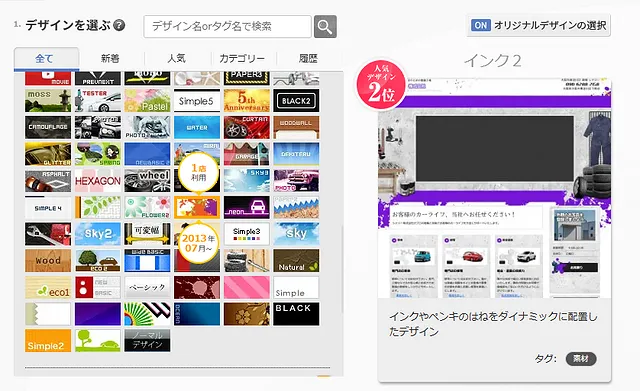Choose the SIMPLE4 design thumbnail
The width and height of the screenshot is (640, 391).
coord(48,207)
